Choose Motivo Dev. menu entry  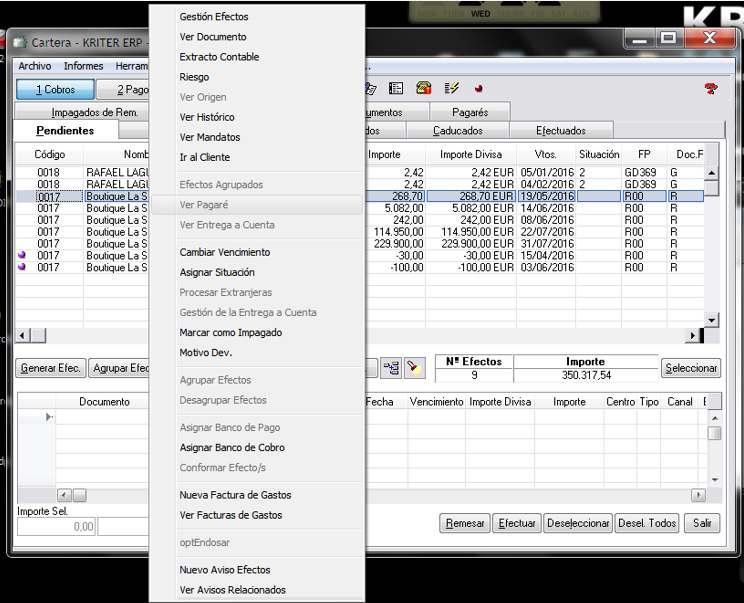[206, 353]
